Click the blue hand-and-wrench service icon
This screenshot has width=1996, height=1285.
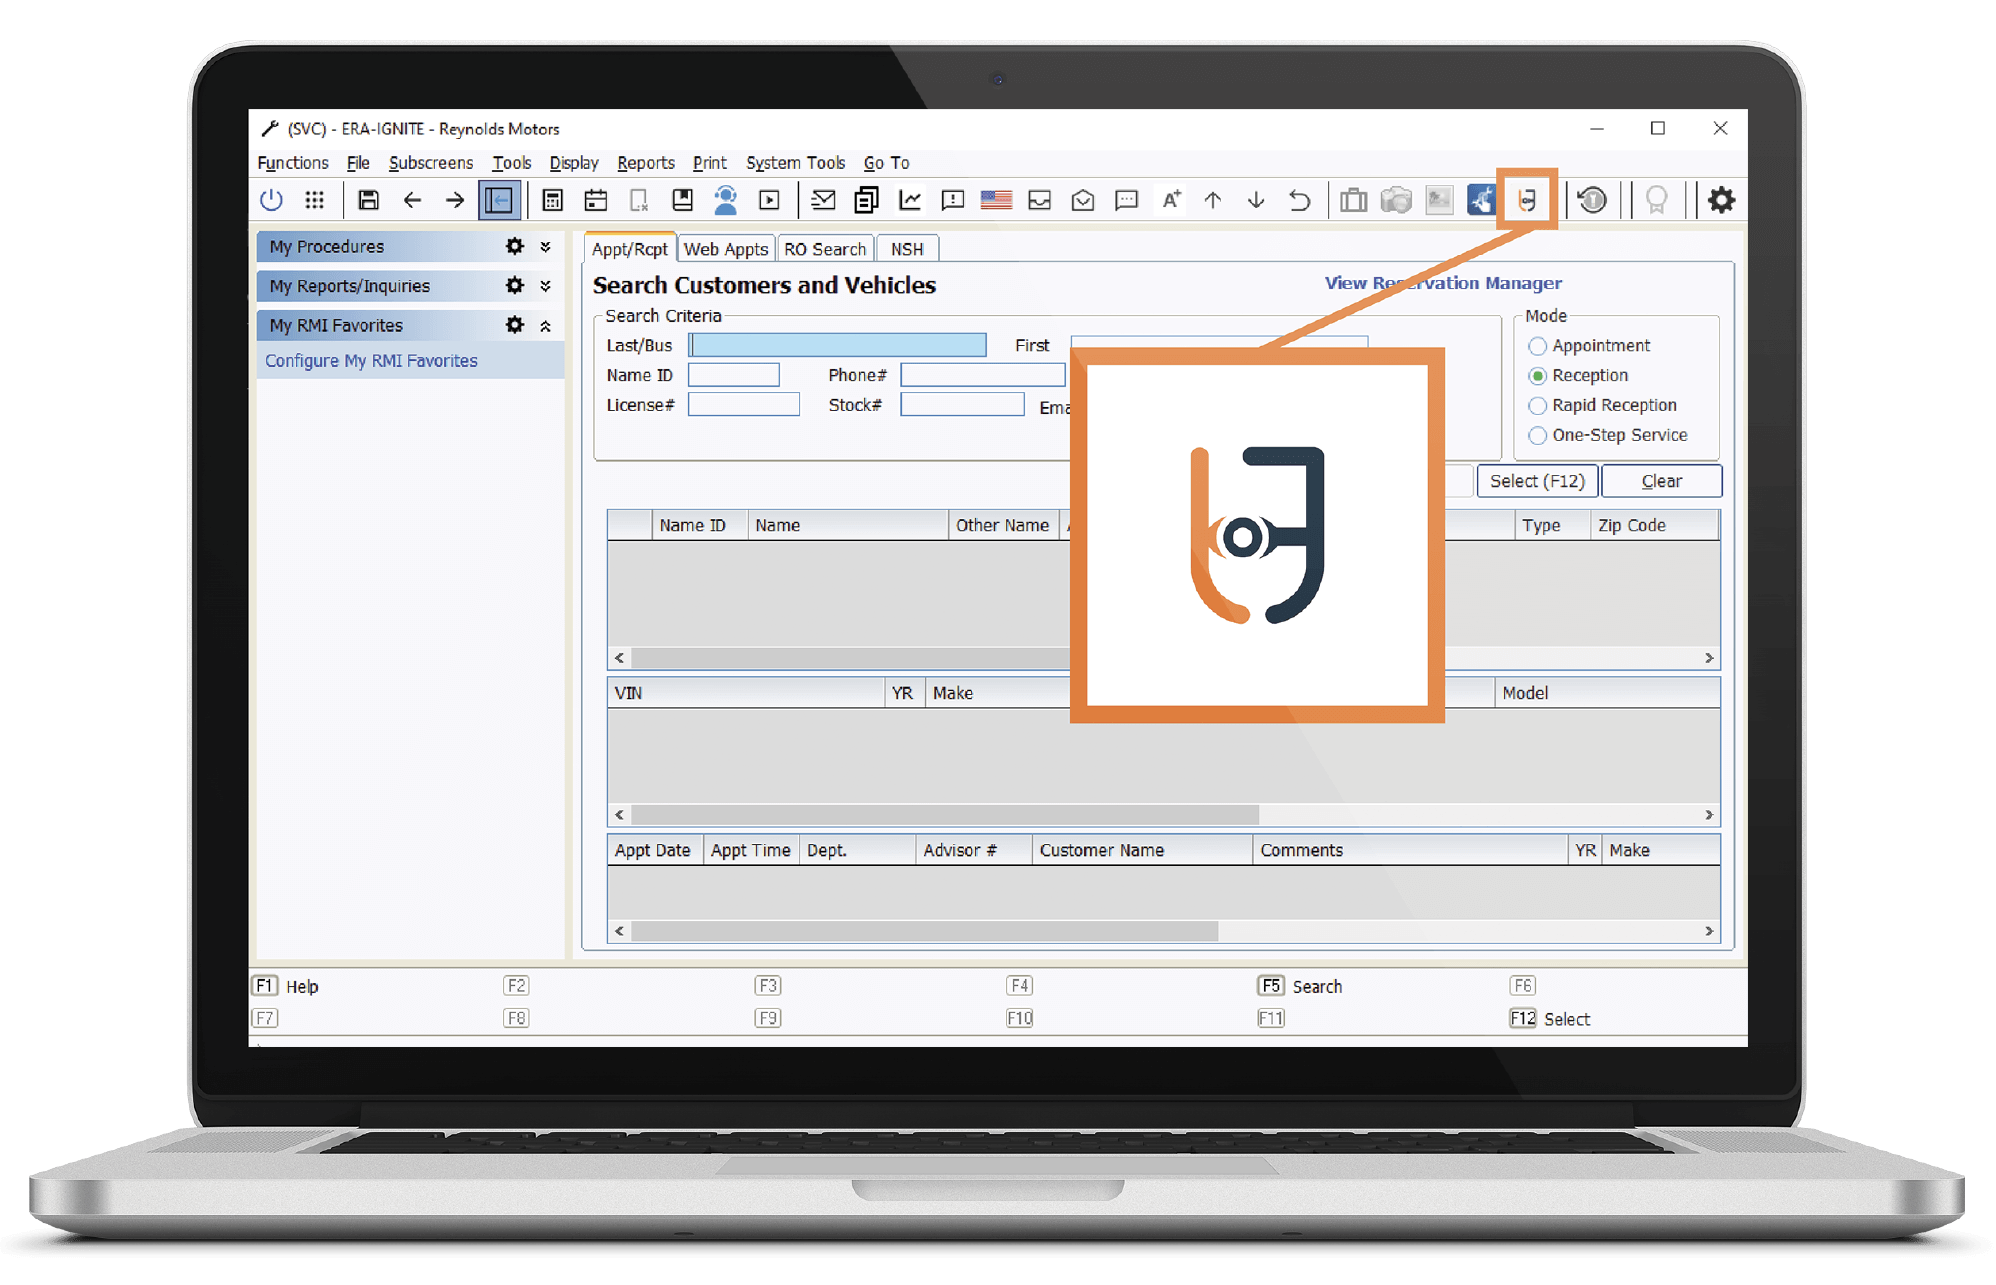point(1481,200)
